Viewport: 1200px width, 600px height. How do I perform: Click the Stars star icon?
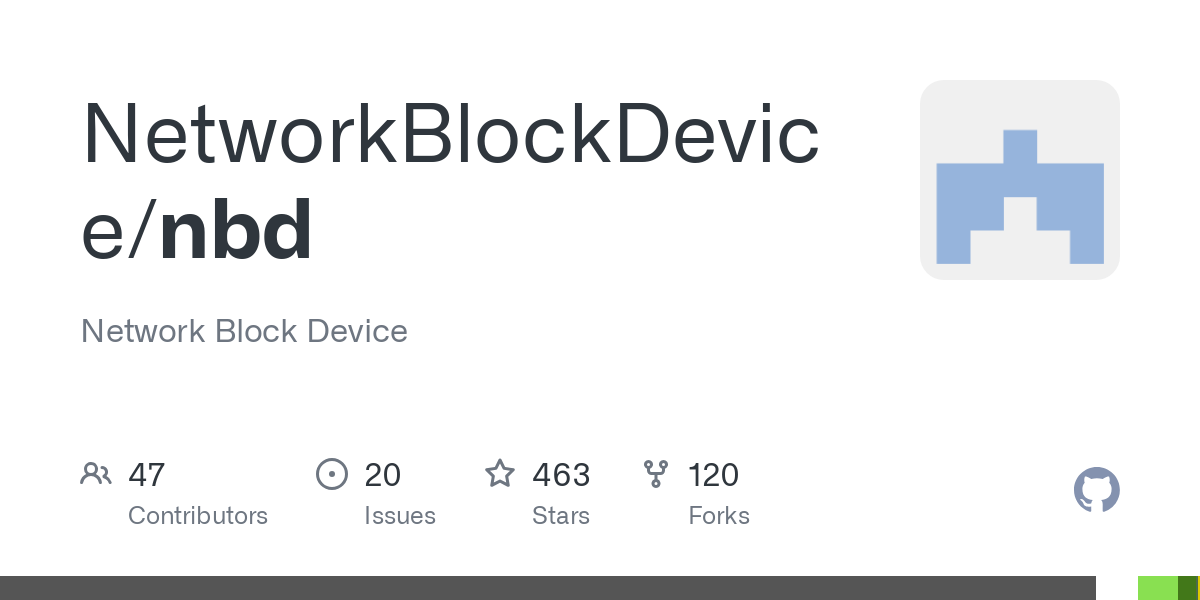[x=500, y=473]
